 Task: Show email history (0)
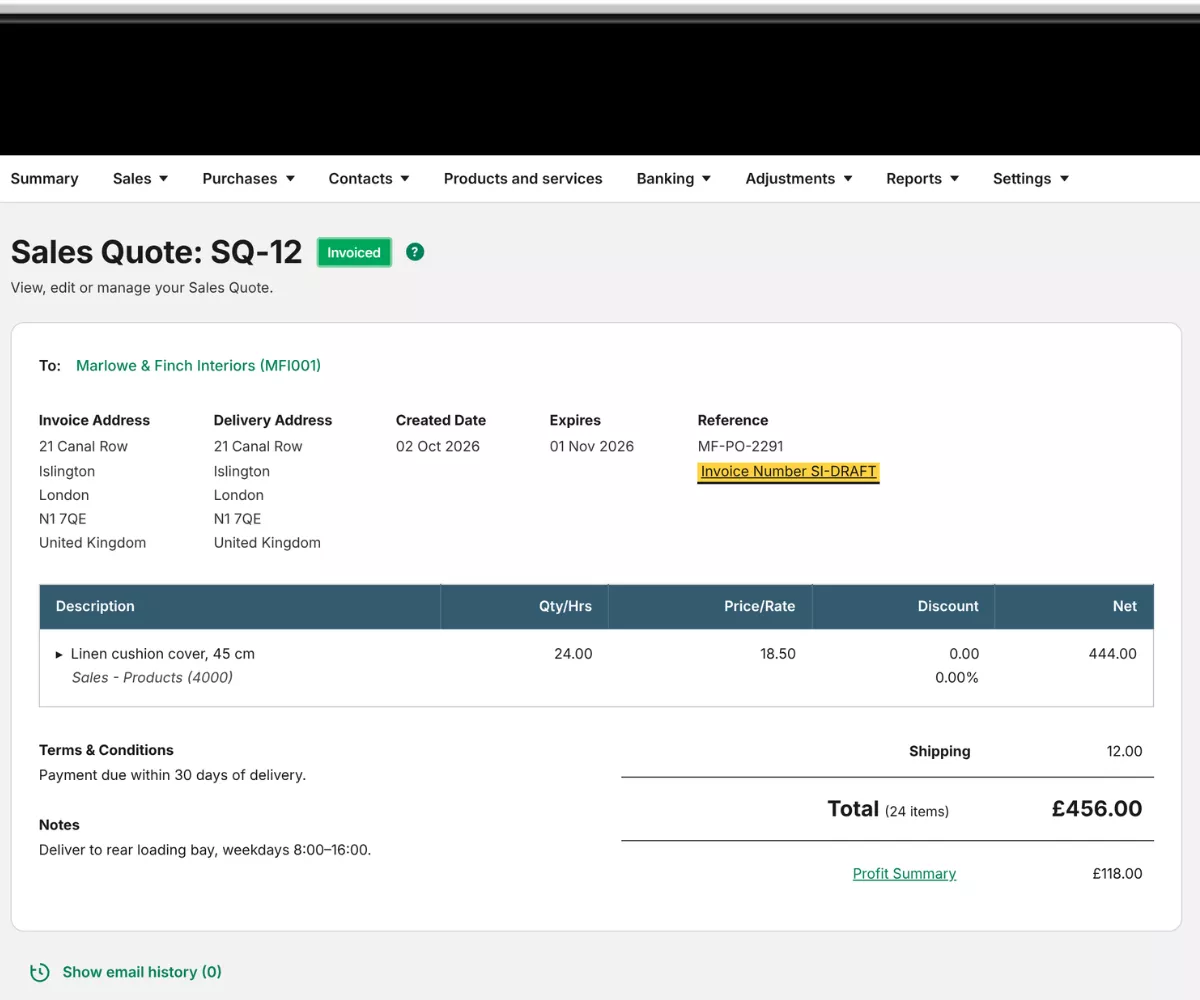point(142,972)
